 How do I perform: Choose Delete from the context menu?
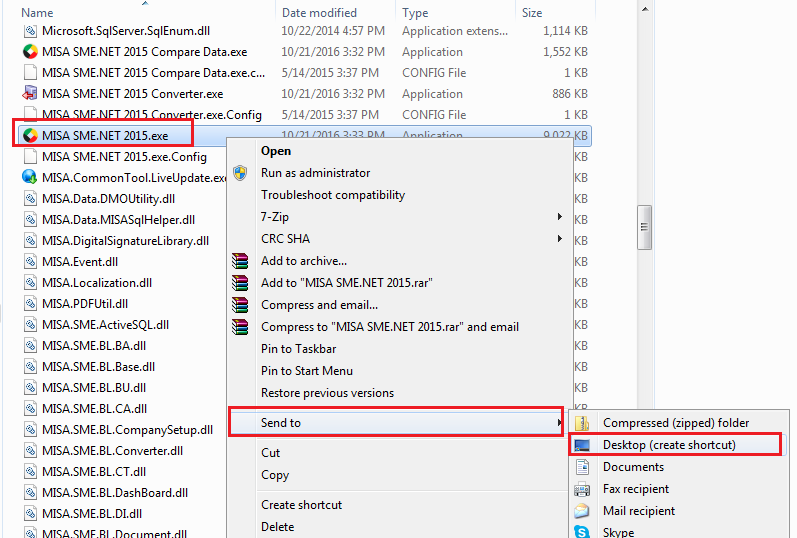click(x=278, y=527)
